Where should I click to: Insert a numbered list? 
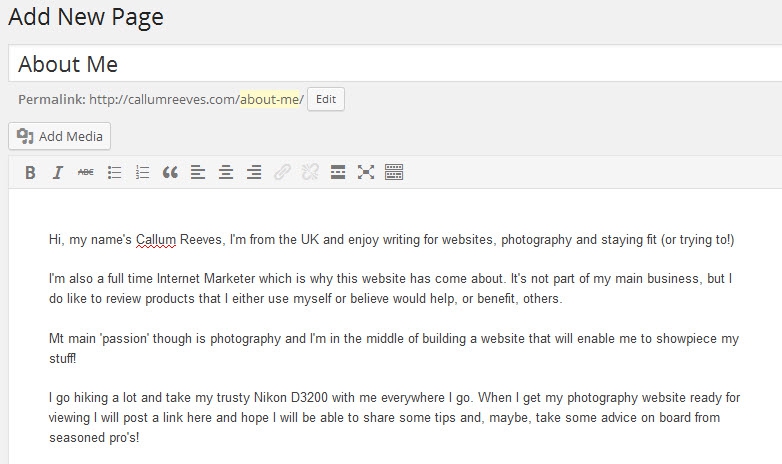[x=142, y=173]
